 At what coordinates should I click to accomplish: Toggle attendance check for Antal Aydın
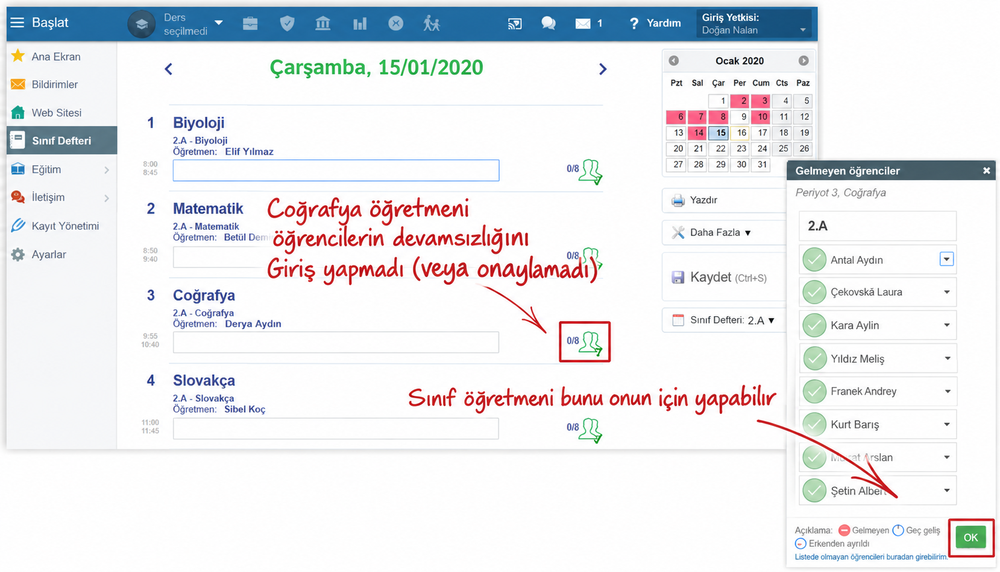(x=814, y=260)
